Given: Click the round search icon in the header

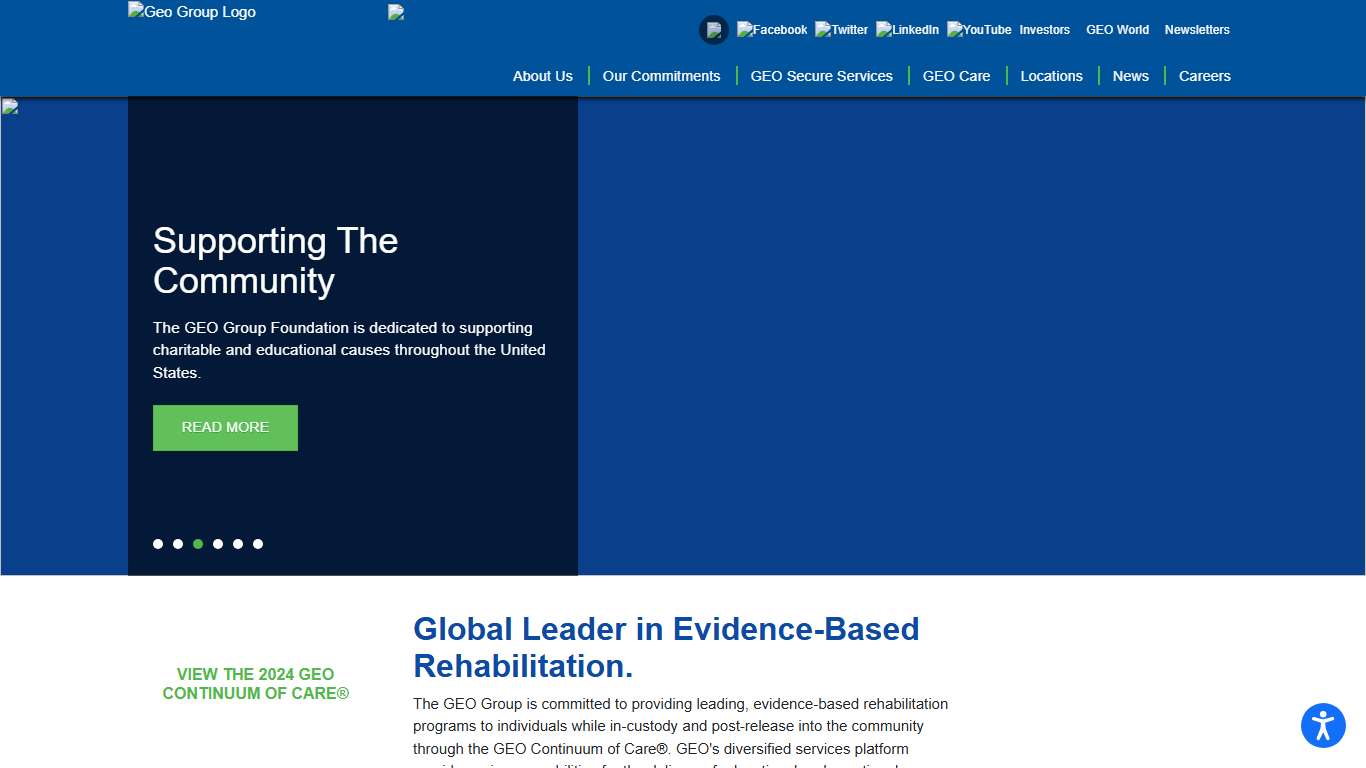Looking at the screenshot, I should click(x=713, y=29).
